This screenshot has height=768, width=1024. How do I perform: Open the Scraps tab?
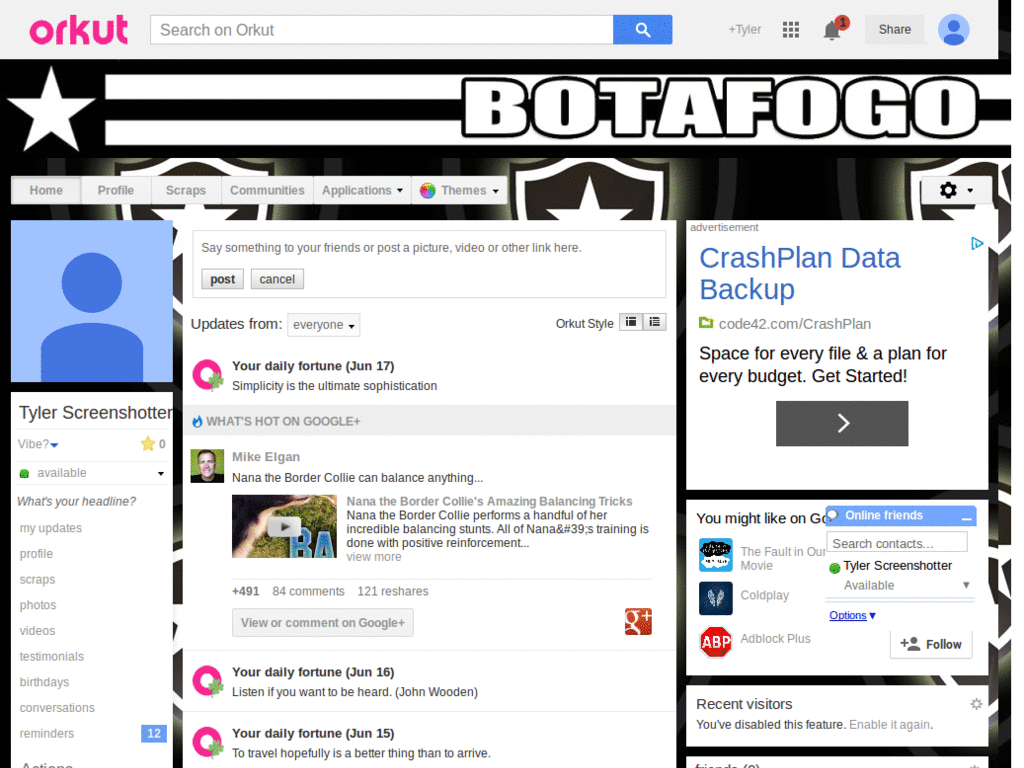point(185,191)
